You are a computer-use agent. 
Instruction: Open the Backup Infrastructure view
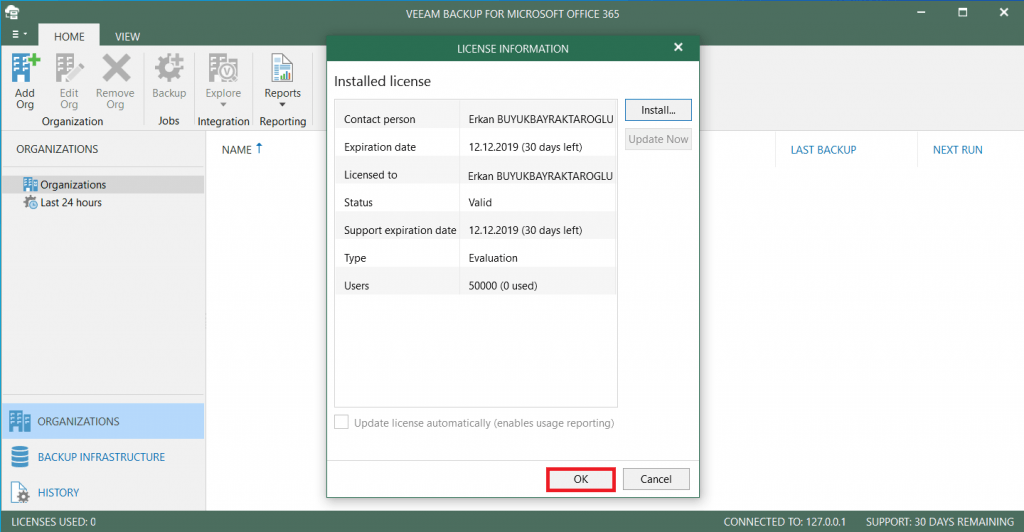point(101,457)
